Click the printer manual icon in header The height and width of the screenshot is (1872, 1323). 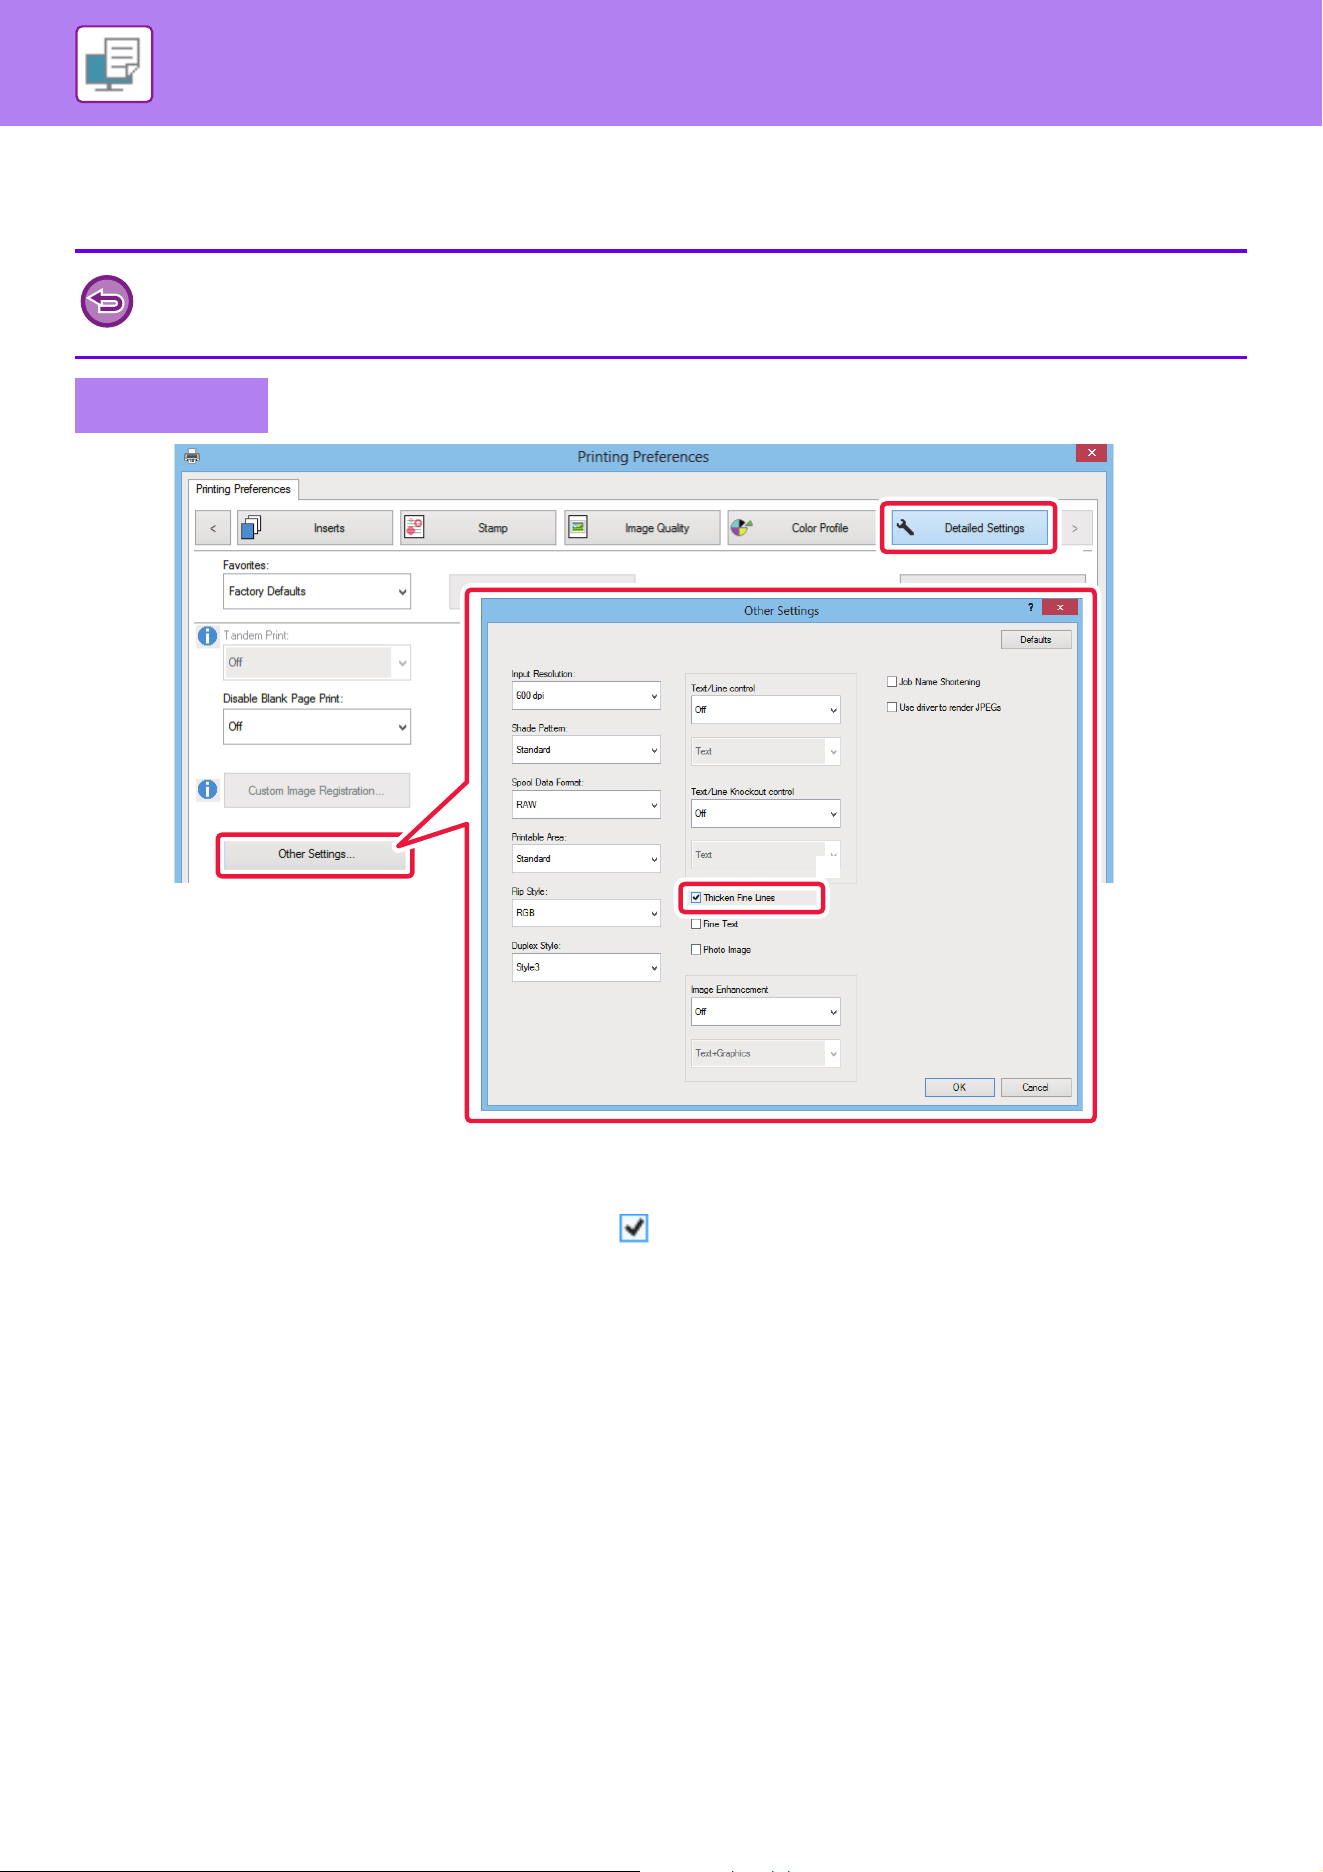(x=114, y=64)
